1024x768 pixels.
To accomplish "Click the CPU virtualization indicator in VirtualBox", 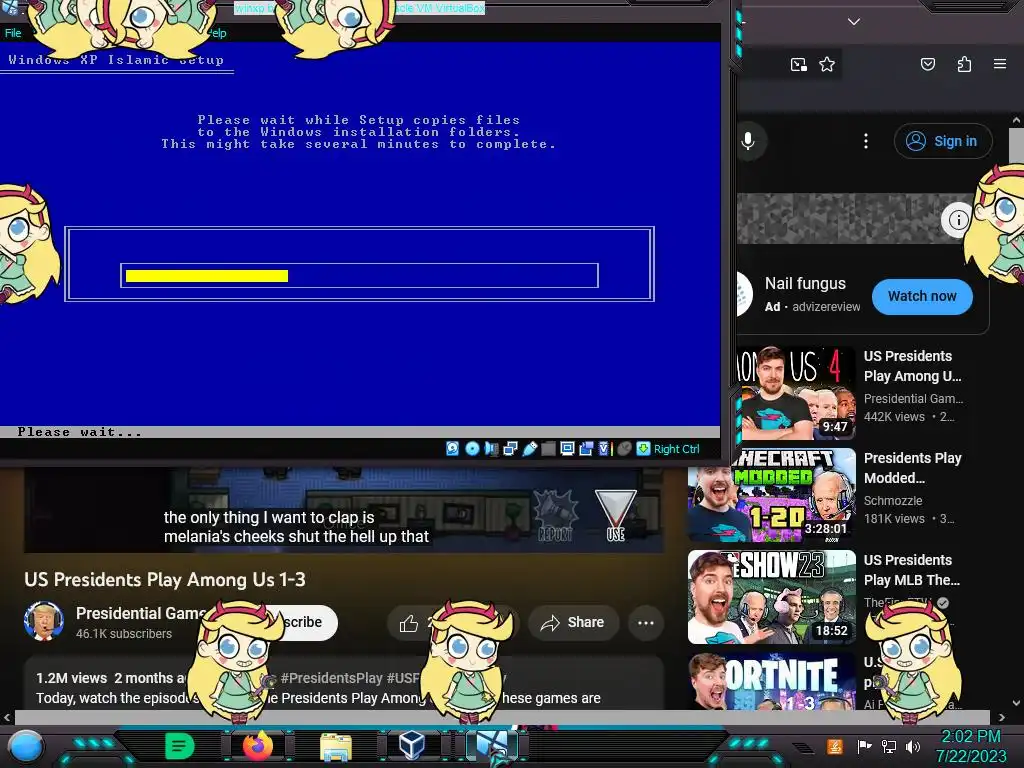I will 605,449.
